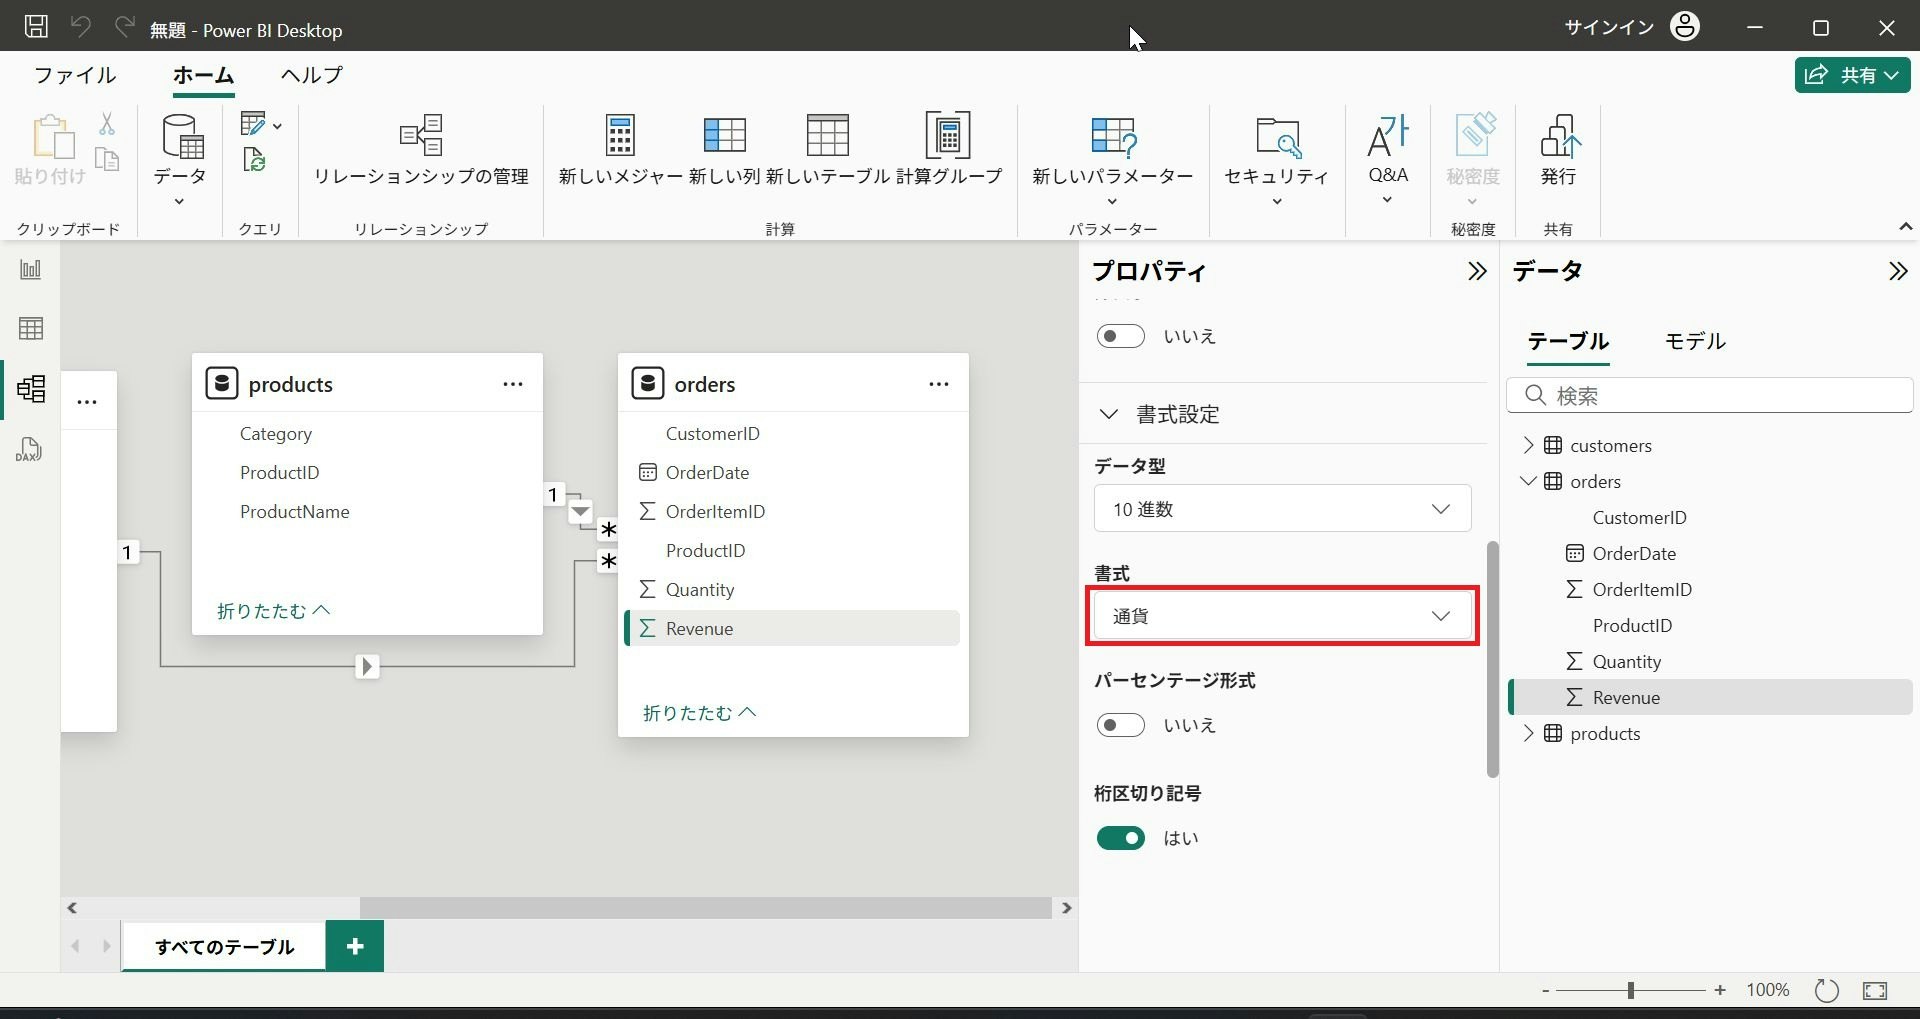Open the セキュリティ ribbon menu

[x=1277, y=160]
